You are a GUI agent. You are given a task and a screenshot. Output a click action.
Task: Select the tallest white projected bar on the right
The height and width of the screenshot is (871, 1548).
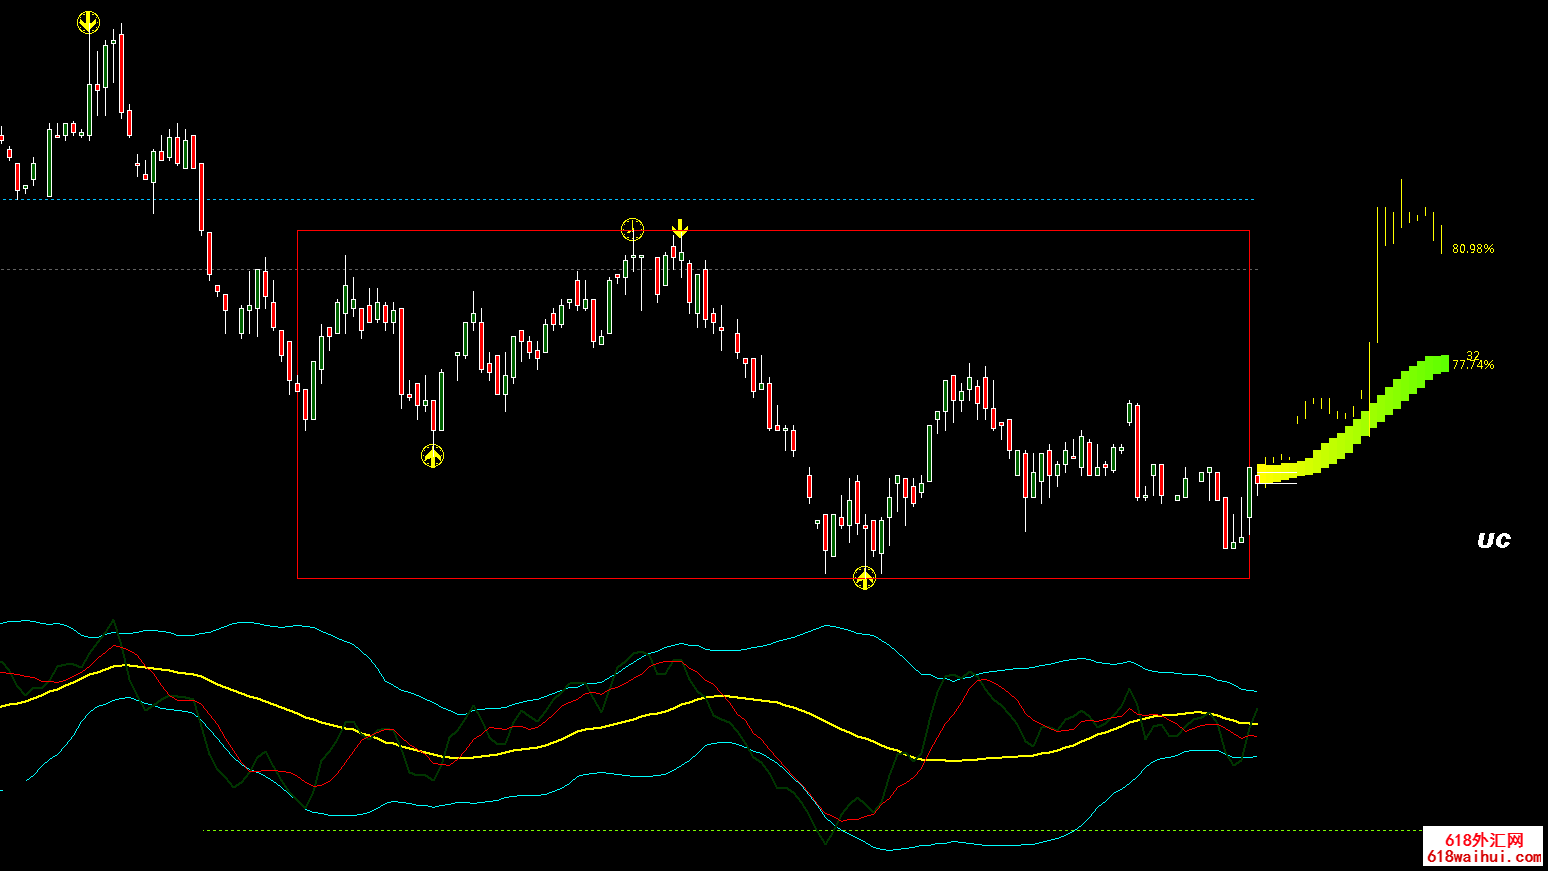[1401, 202]
